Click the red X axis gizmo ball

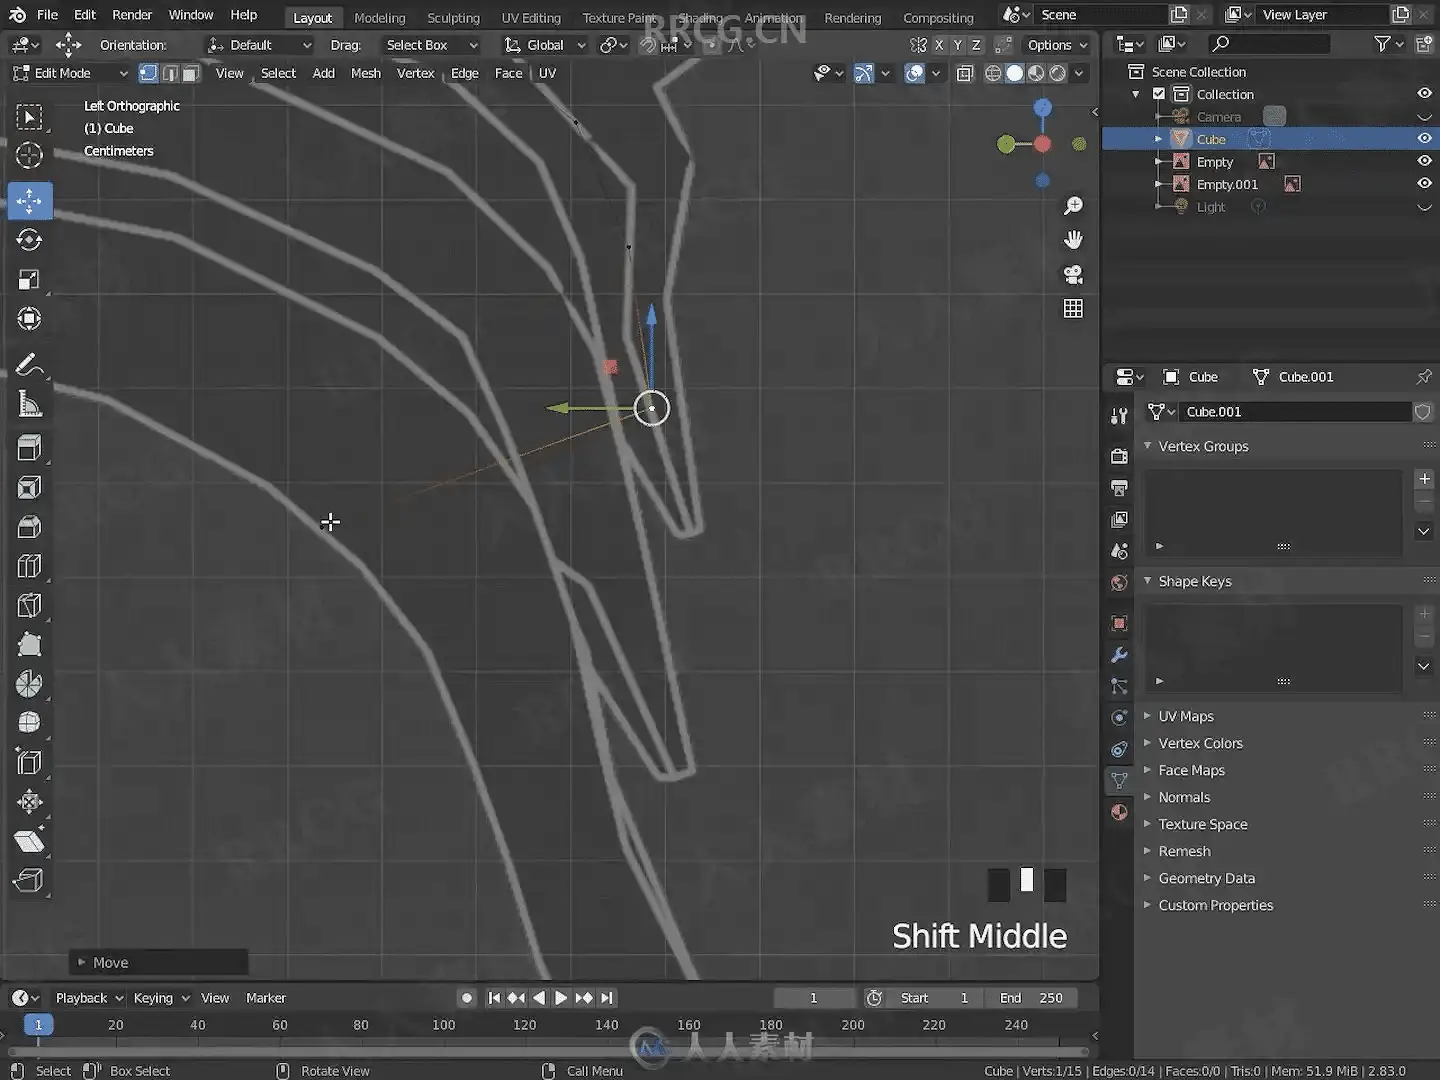pyautogui.click(x=1043, y=144)
